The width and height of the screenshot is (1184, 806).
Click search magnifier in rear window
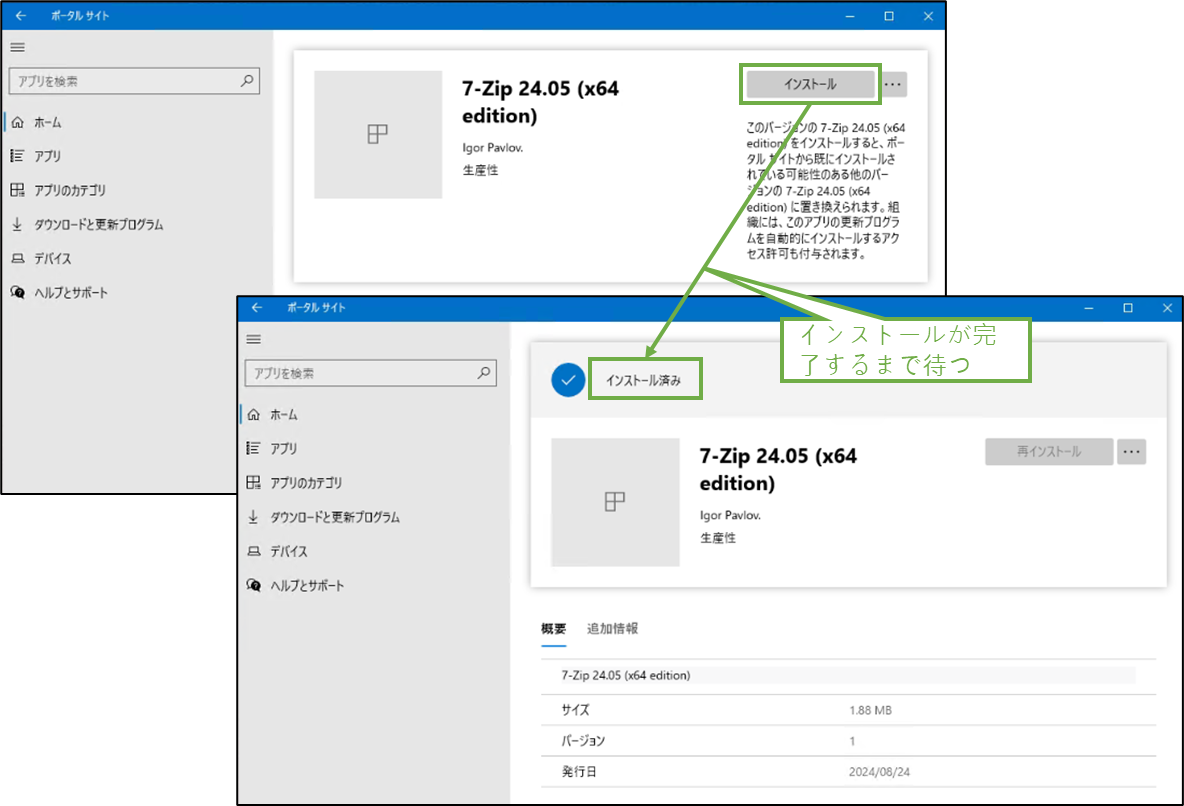click(x=247, y=81)
